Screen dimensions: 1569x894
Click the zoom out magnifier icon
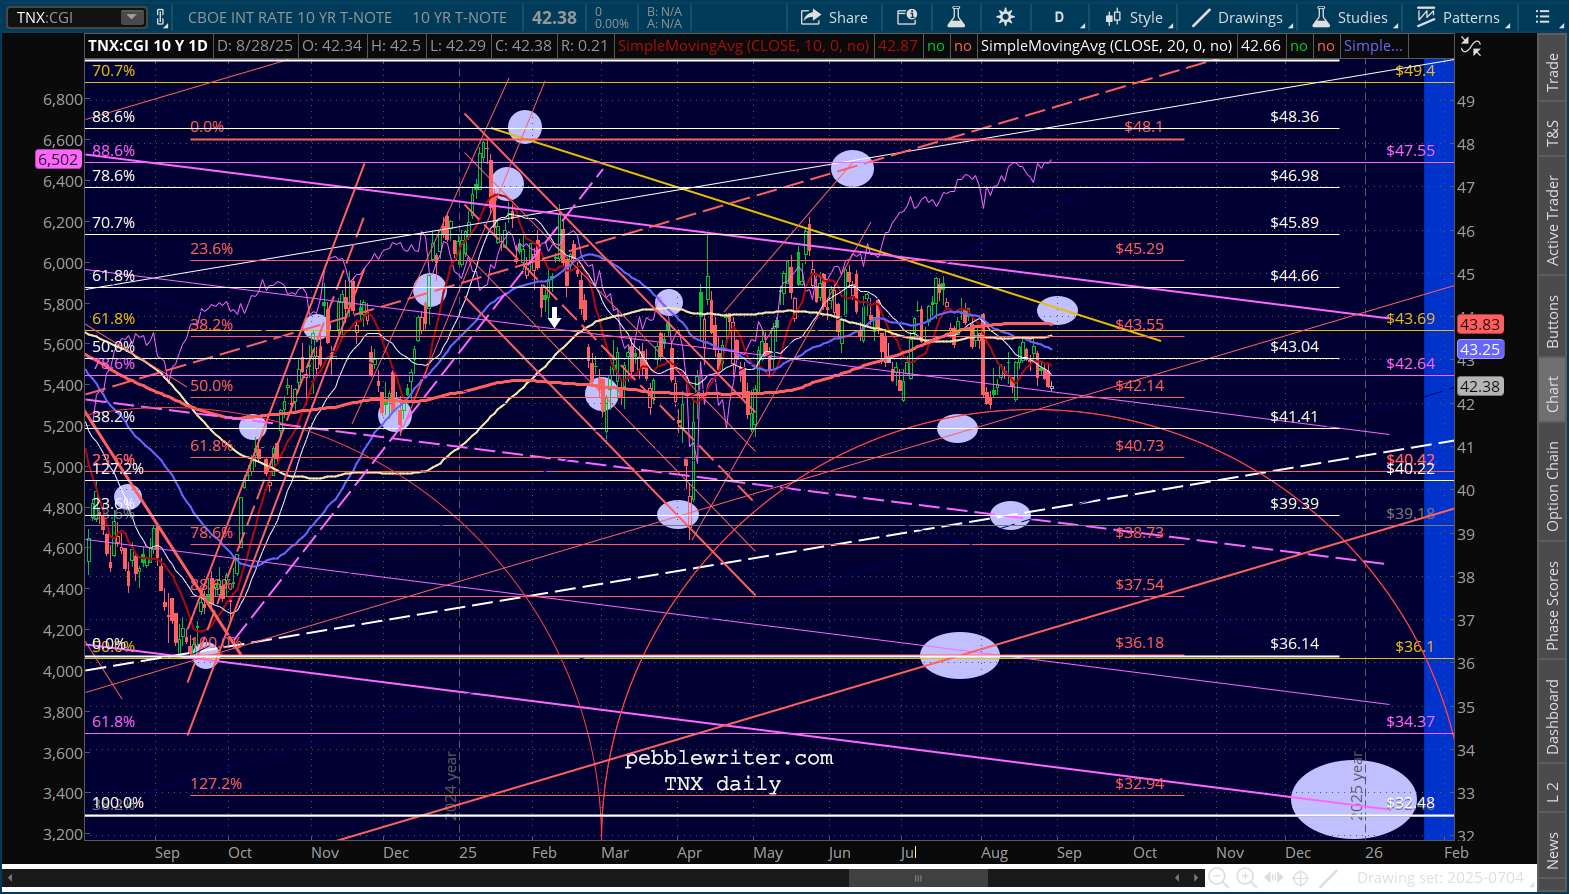(x=1218, y=878)
